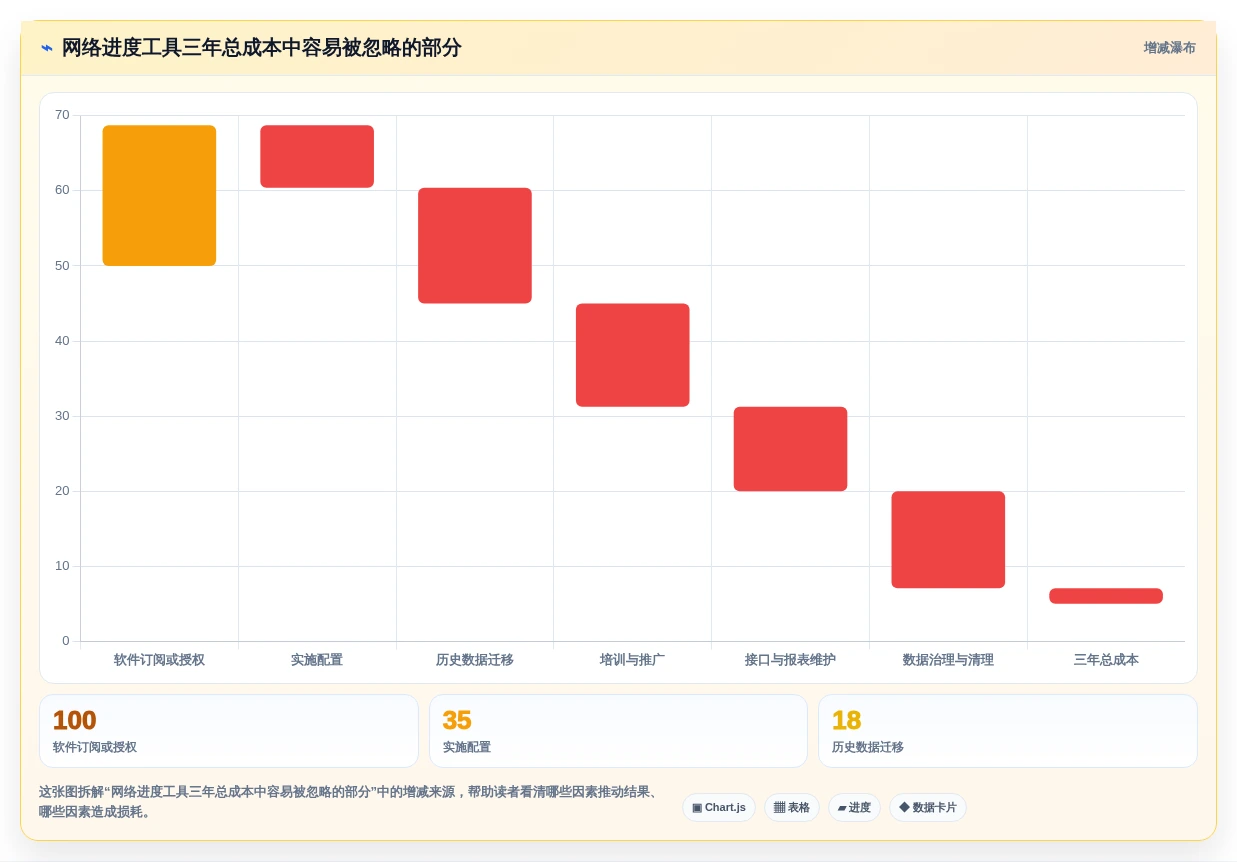Click the data card showing 18
1237x862 pixels.
[1008, 731]
